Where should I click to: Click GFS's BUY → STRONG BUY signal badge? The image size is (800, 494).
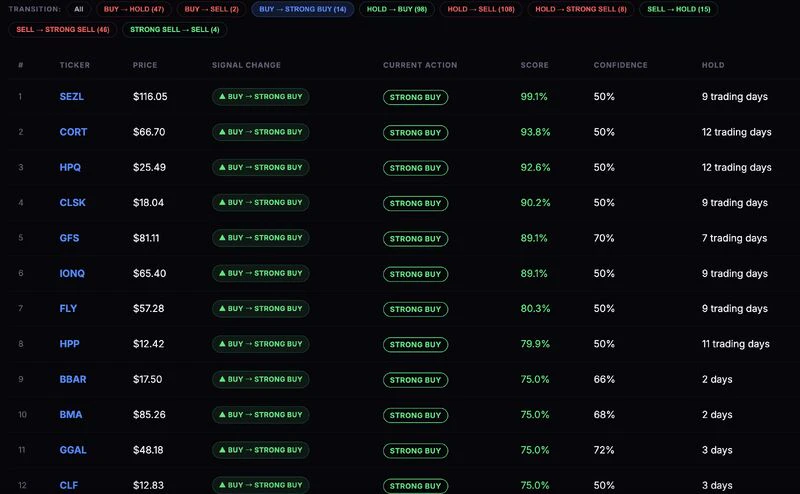point(261,238)
